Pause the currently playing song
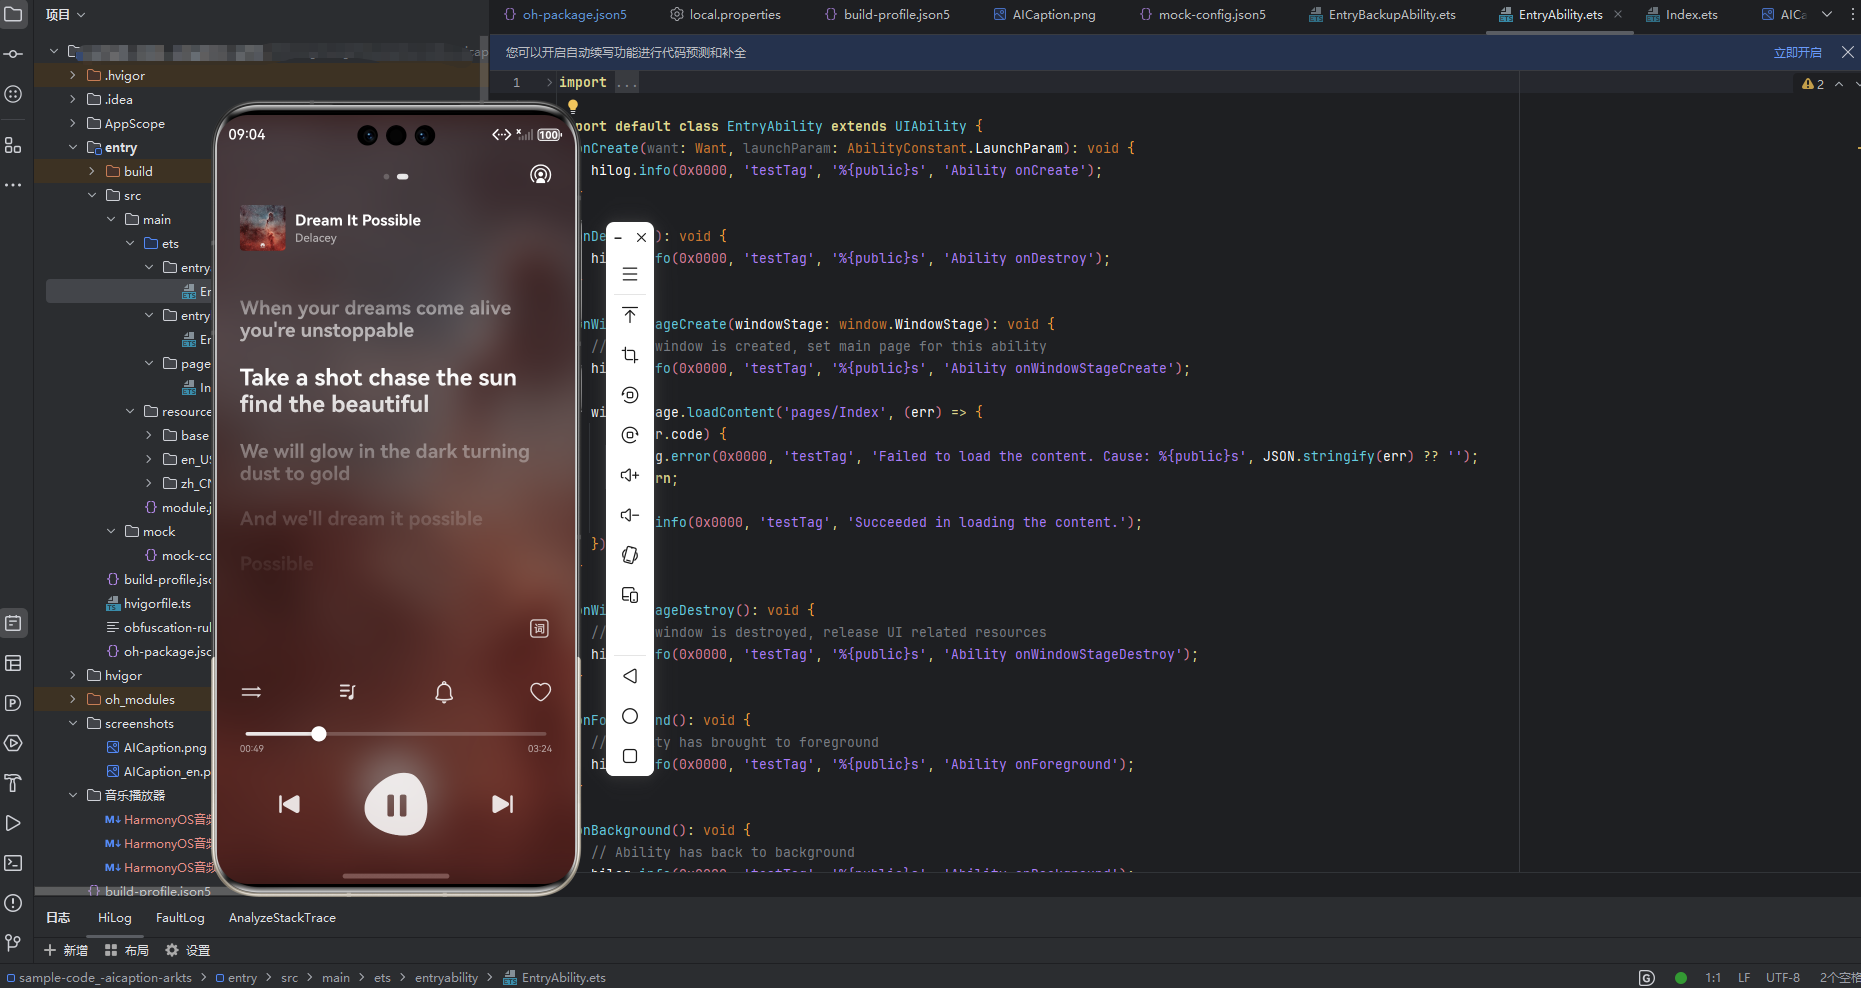The image size is (1861, 988). click(x=396, y=804)
